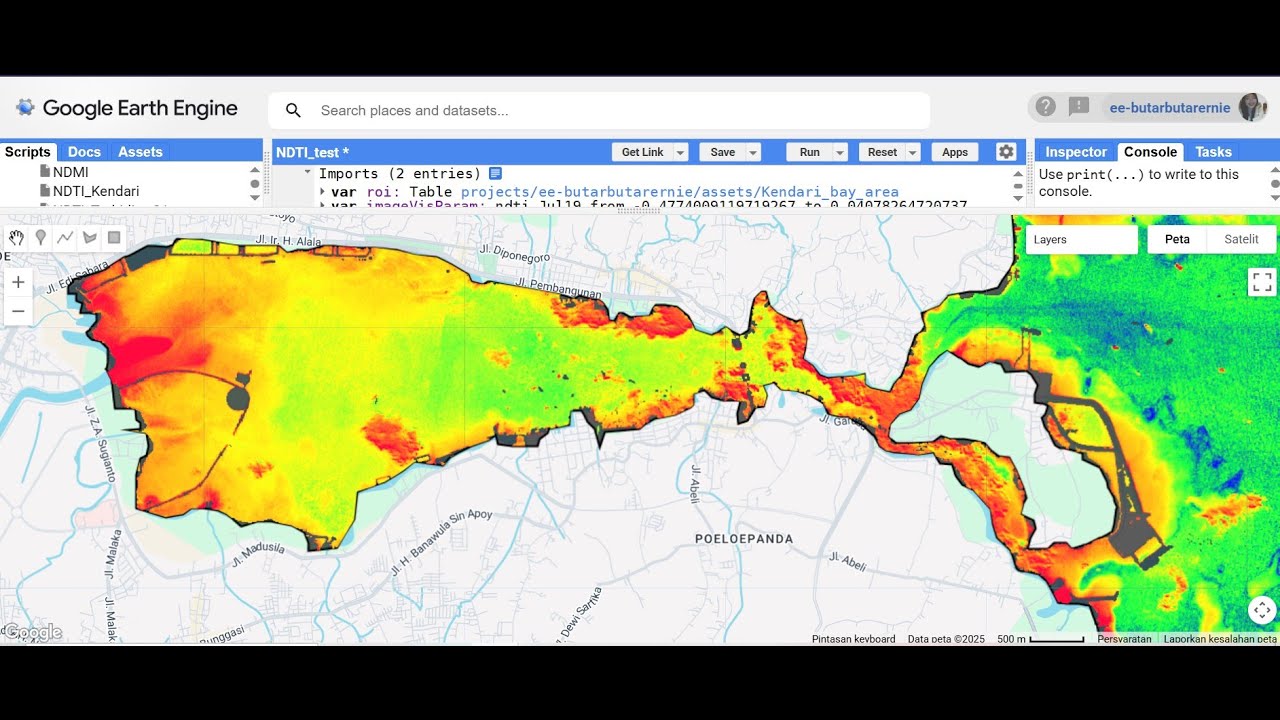
Task: Switch to the Scripts tab
Action: tap(28, 152)
